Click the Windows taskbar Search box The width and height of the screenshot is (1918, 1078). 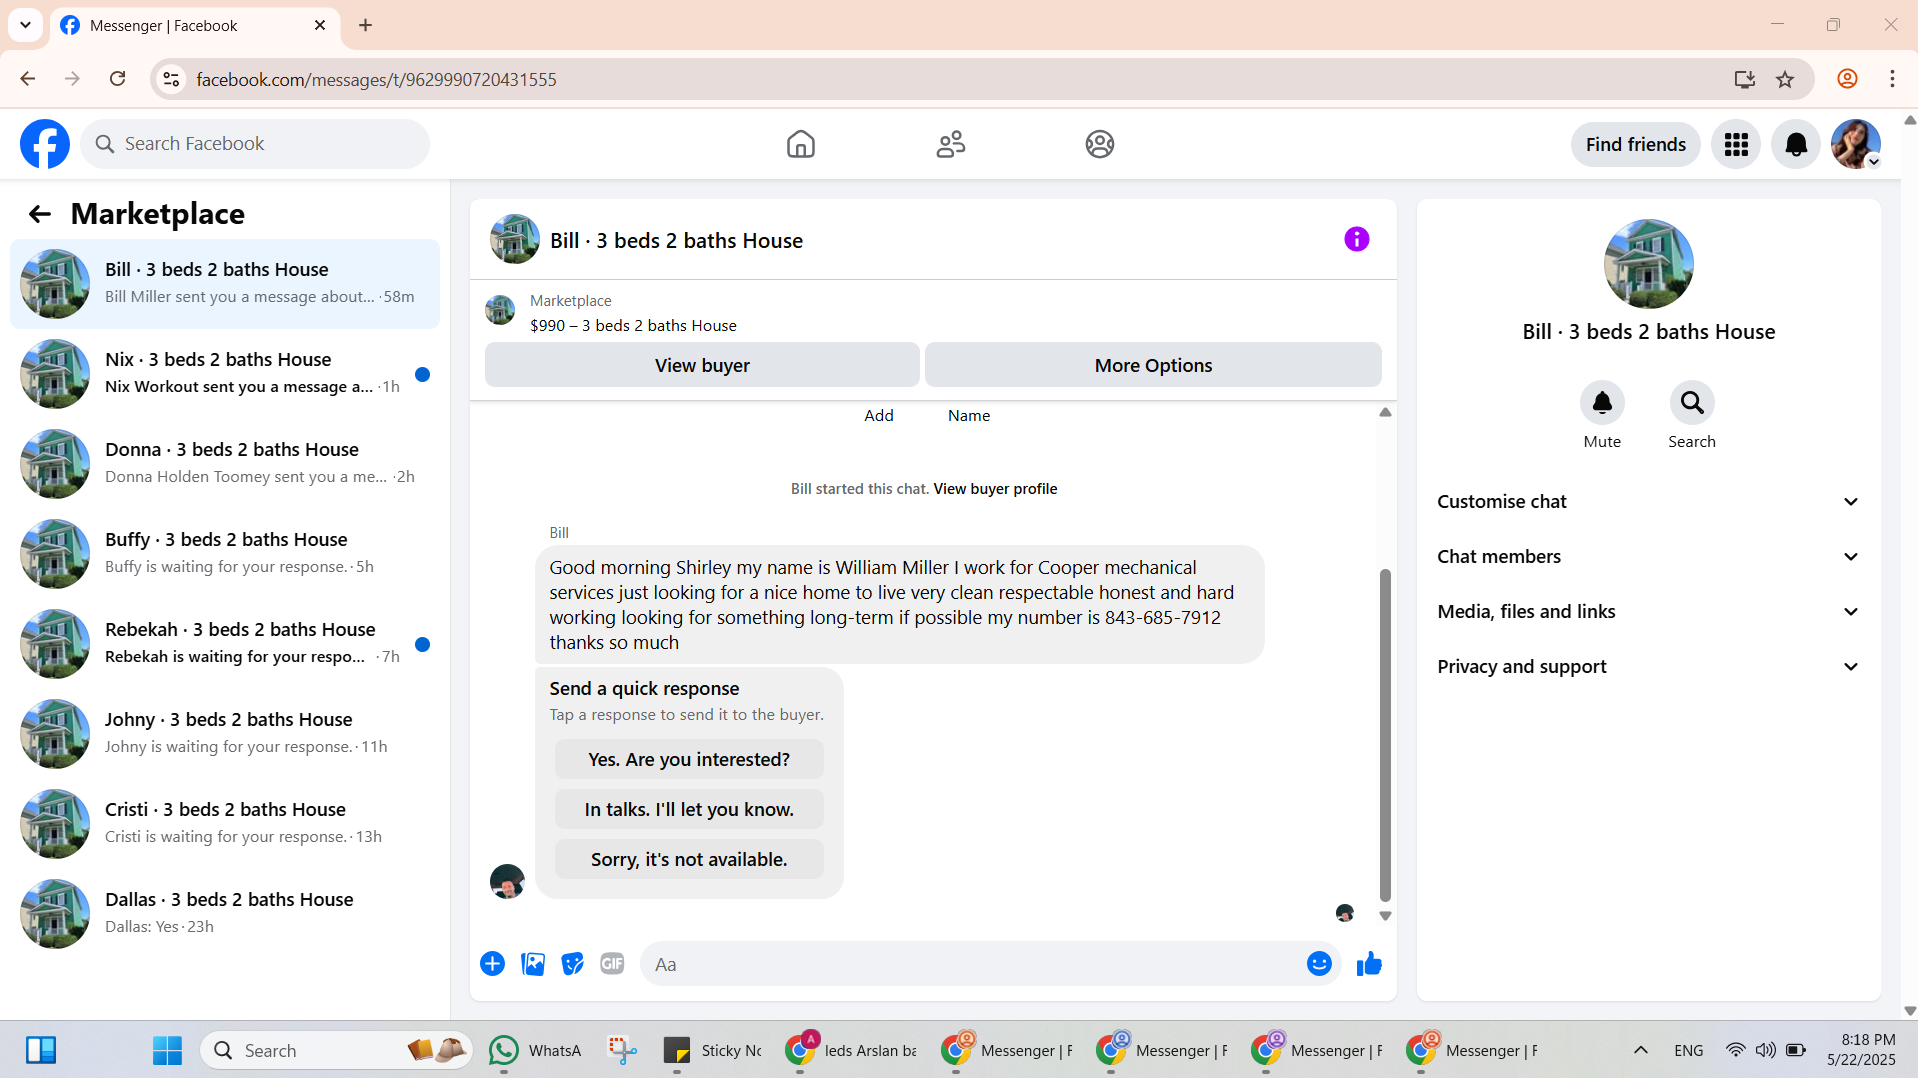(335, 1050)
